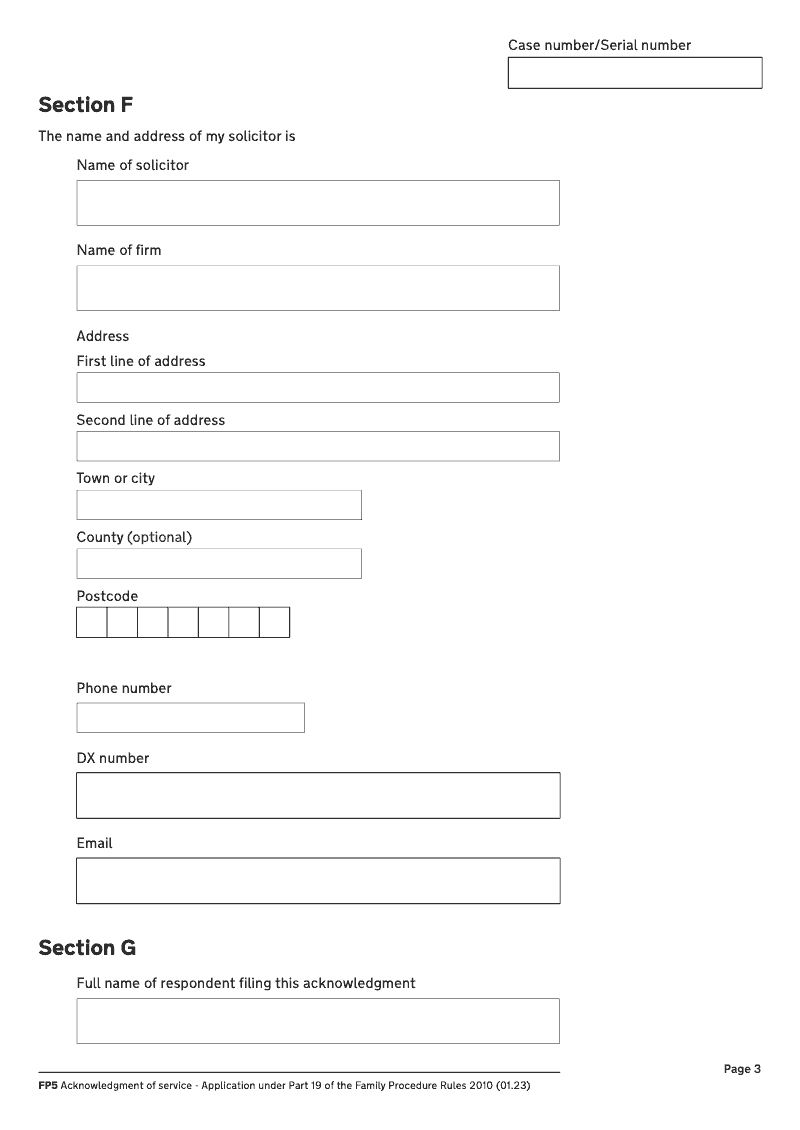This screenshot has height=1130, width=800.
Task: Select the sixth Postcode character box
Action: click(x=244, y=622)
